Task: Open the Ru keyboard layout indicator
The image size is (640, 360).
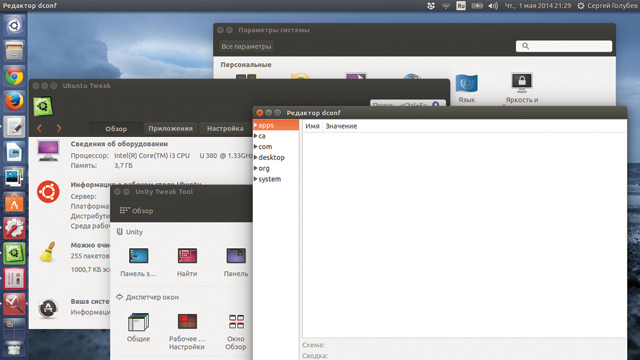Action: [461, 6]
